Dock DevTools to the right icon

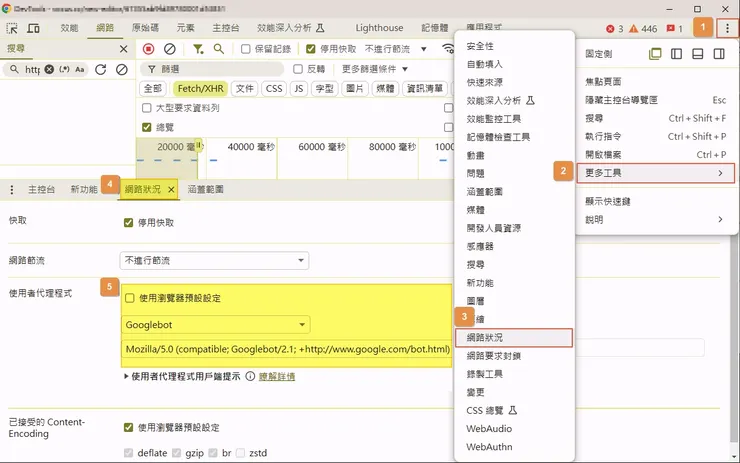tap(719, 54)
